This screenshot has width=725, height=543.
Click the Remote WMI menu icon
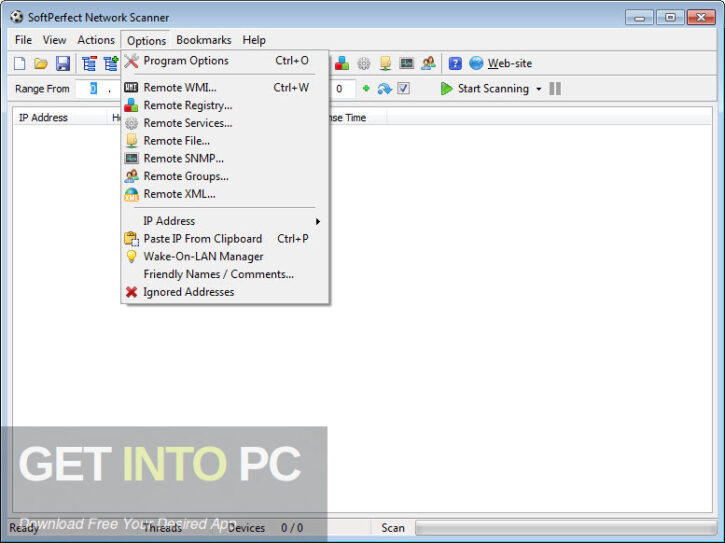(131, 87)
